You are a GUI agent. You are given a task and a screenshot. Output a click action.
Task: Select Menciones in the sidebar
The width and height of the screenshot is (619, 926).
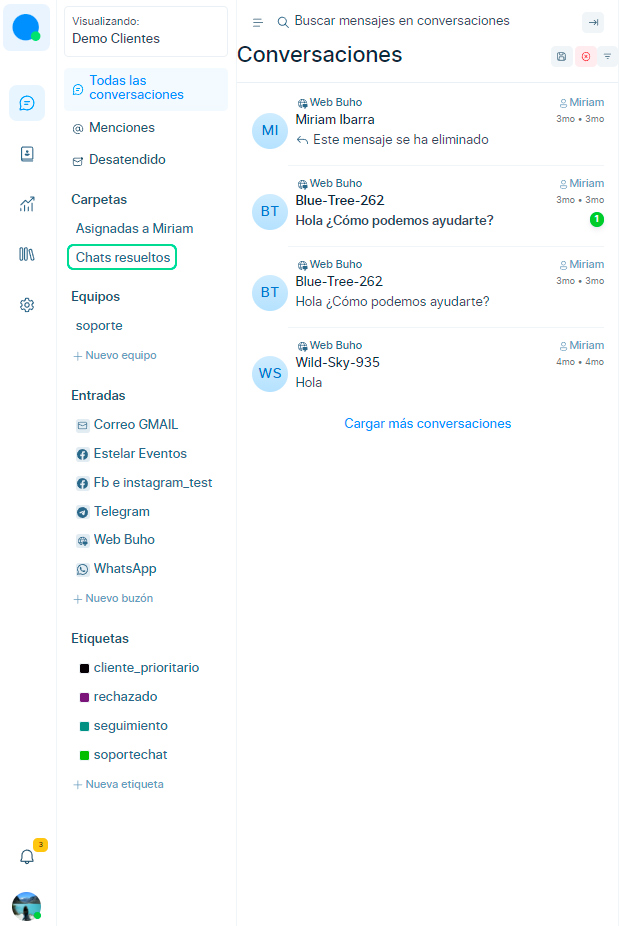point(121,128)
